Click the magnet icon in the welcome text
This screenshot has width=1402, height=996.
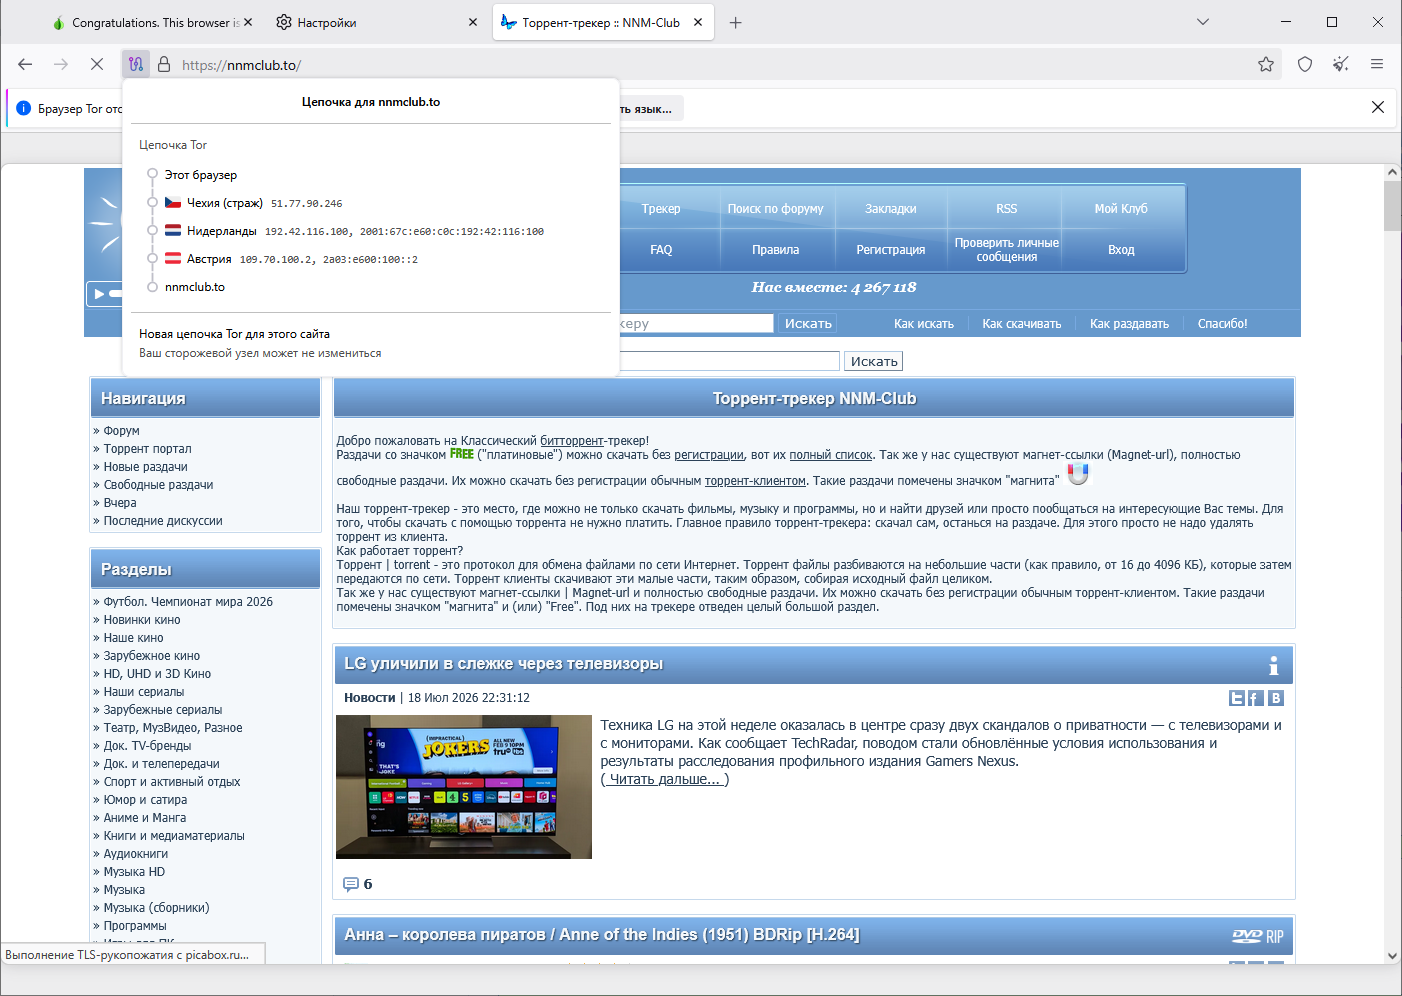[x=1078, y=474]
